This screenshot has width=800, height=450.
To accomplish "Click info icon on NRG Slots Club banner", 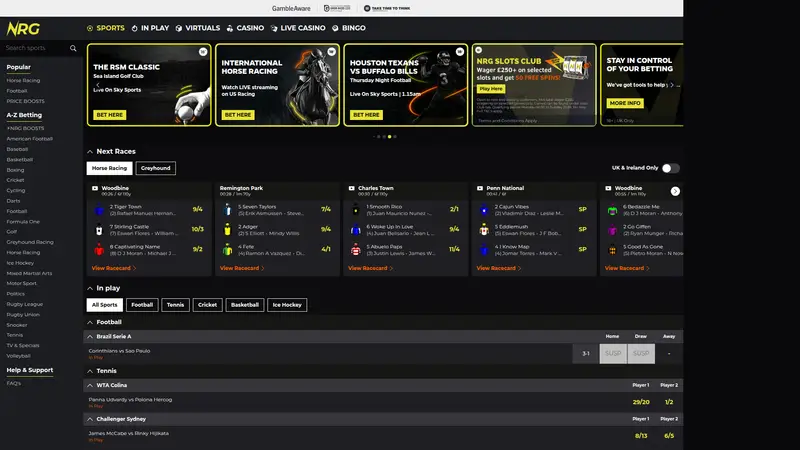I will click(479, 50).
